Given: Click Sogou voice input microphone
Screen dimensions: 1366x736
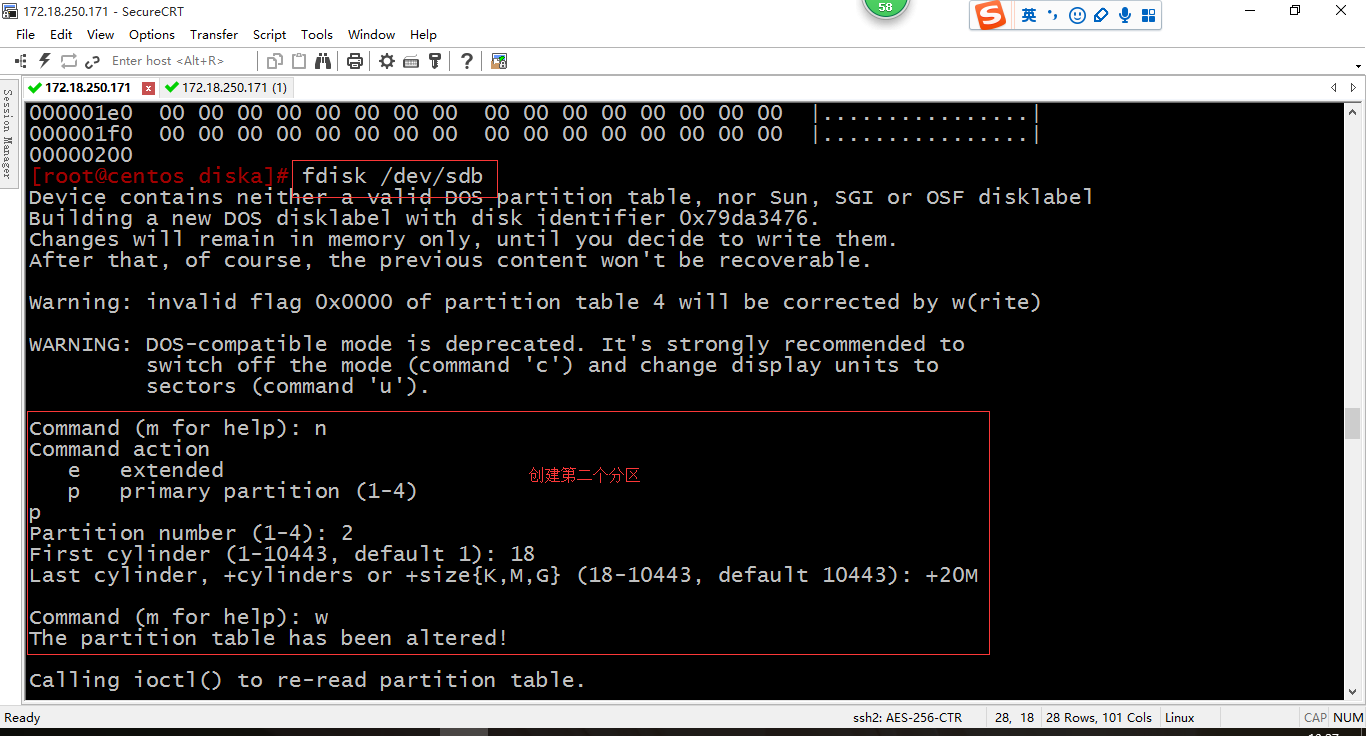Looking at the screenshot, I should click(x=1125, y=15).
